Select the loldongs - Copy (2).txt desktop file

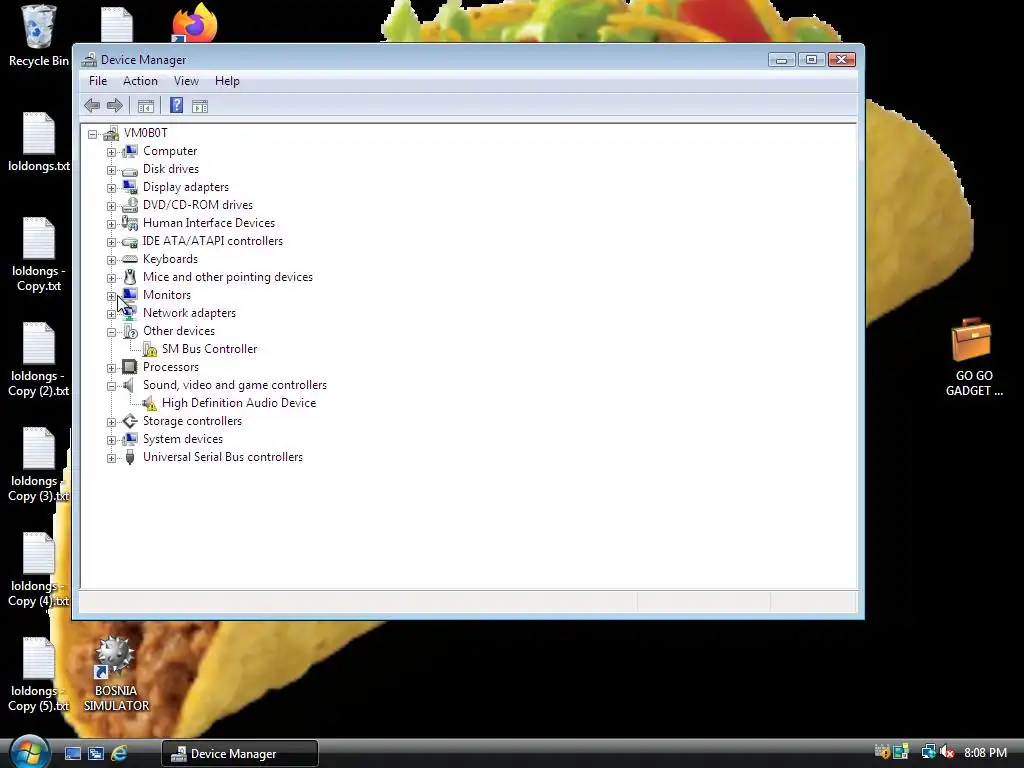(x=39, y=359)
